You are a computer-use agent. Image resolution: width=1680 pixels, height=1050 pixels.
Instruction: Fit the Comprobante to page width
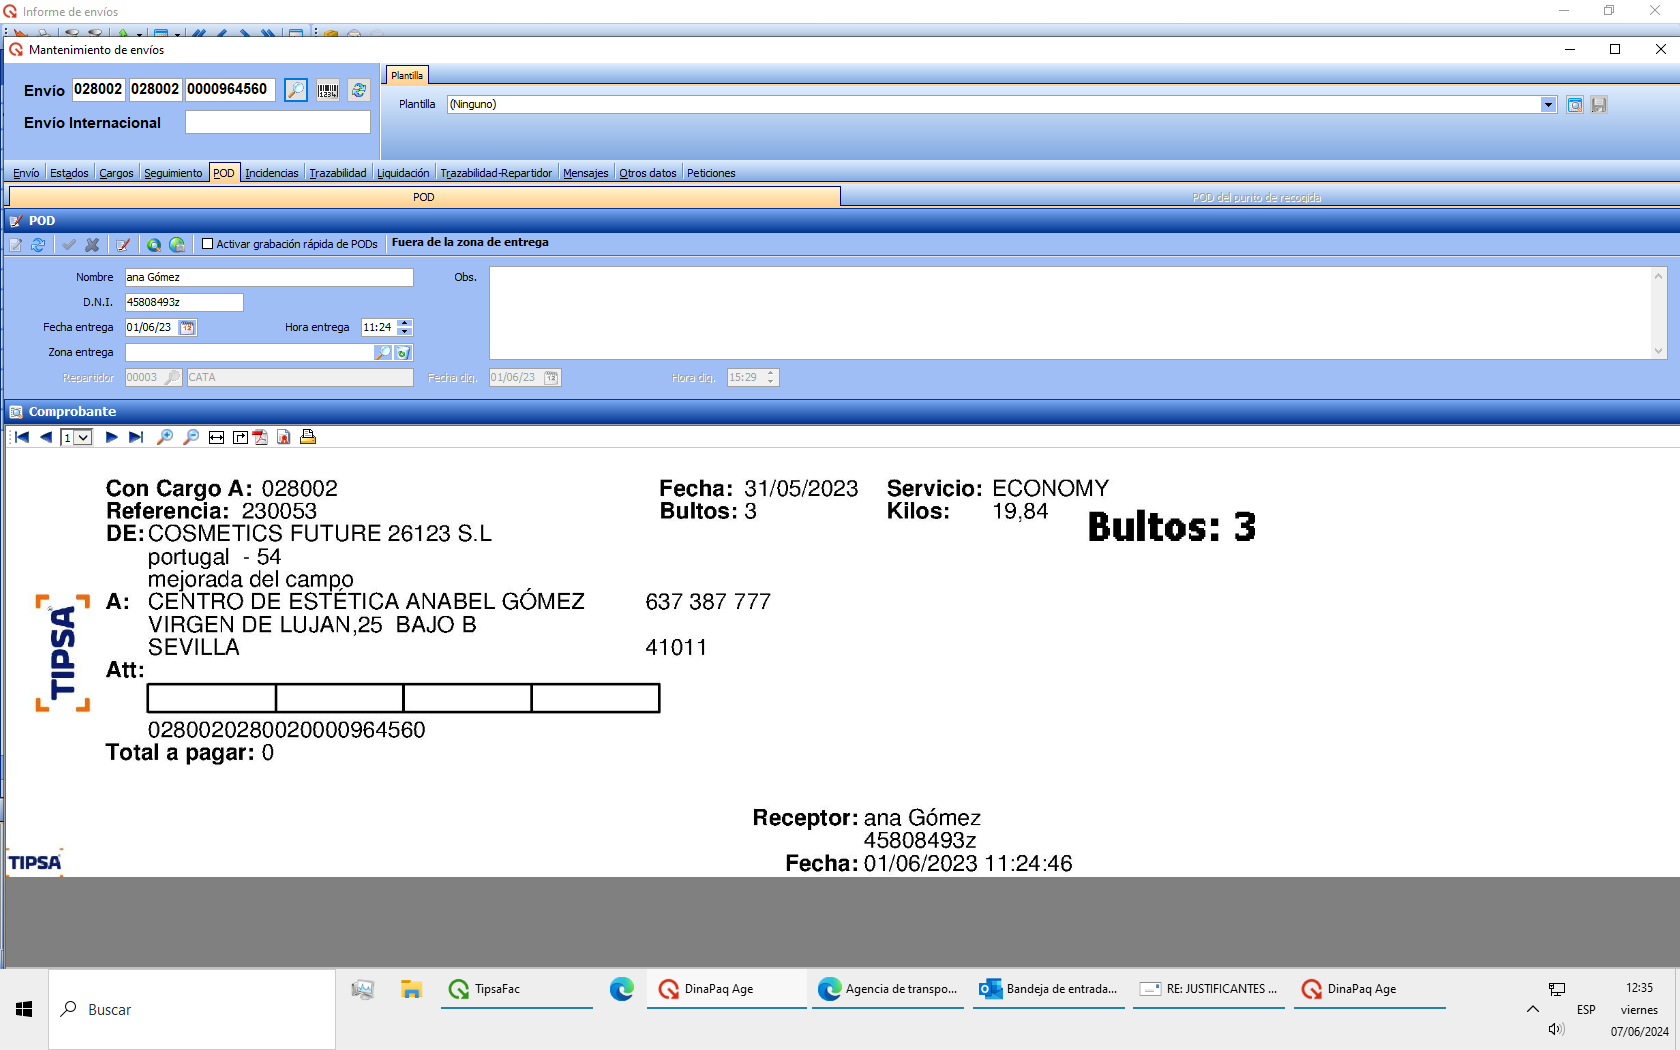216,437
